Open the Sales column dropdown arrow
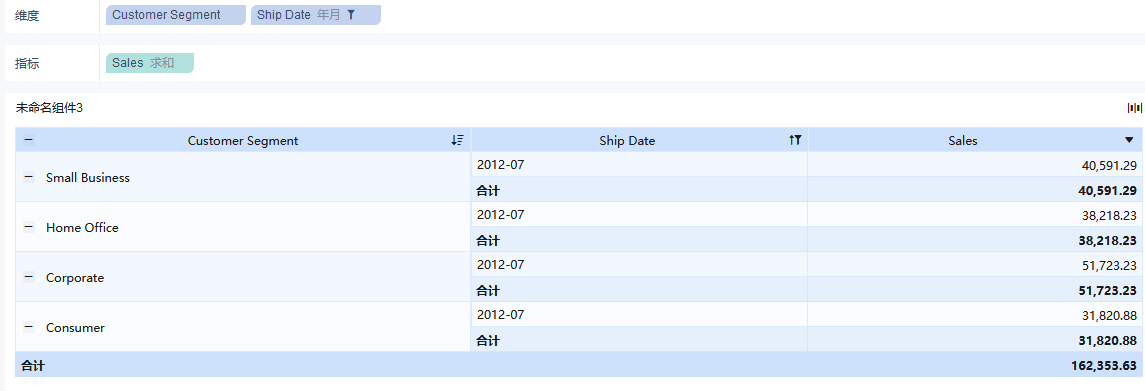Viewport: 1145px width, 391px height. pos(1129,140)
